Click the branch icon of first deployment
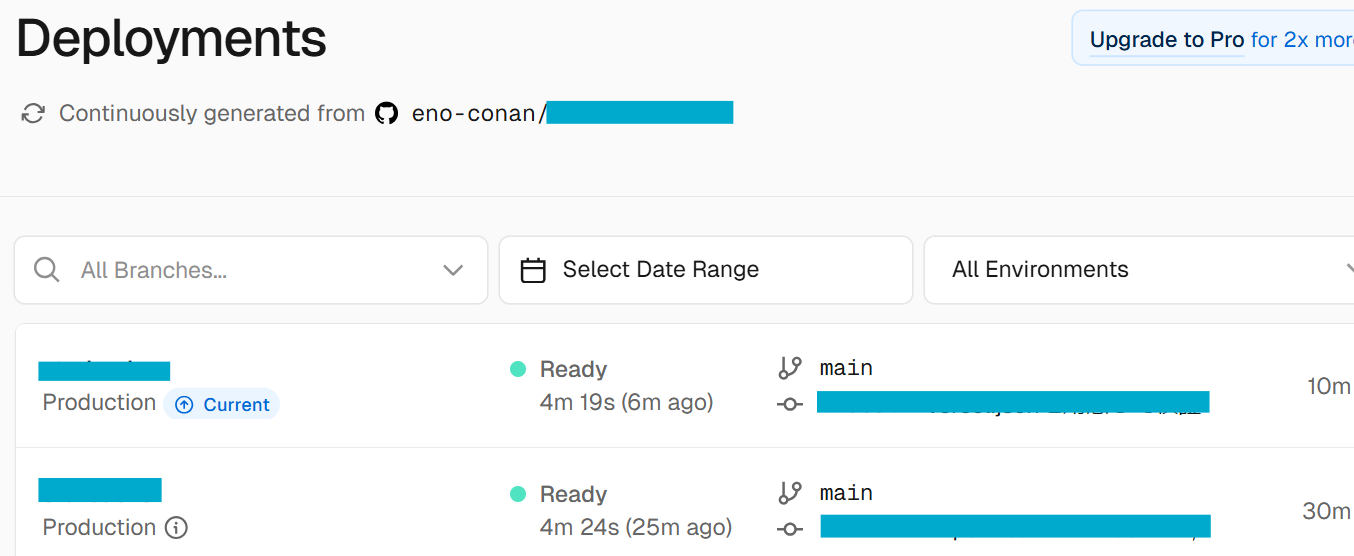The width and height of the screenshot is (1354, 556). pos(790,368)
